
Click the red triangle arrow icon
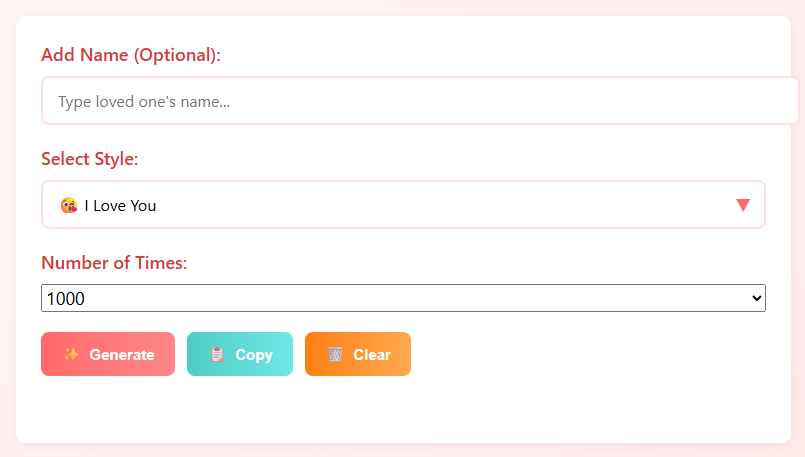[743, 205]
